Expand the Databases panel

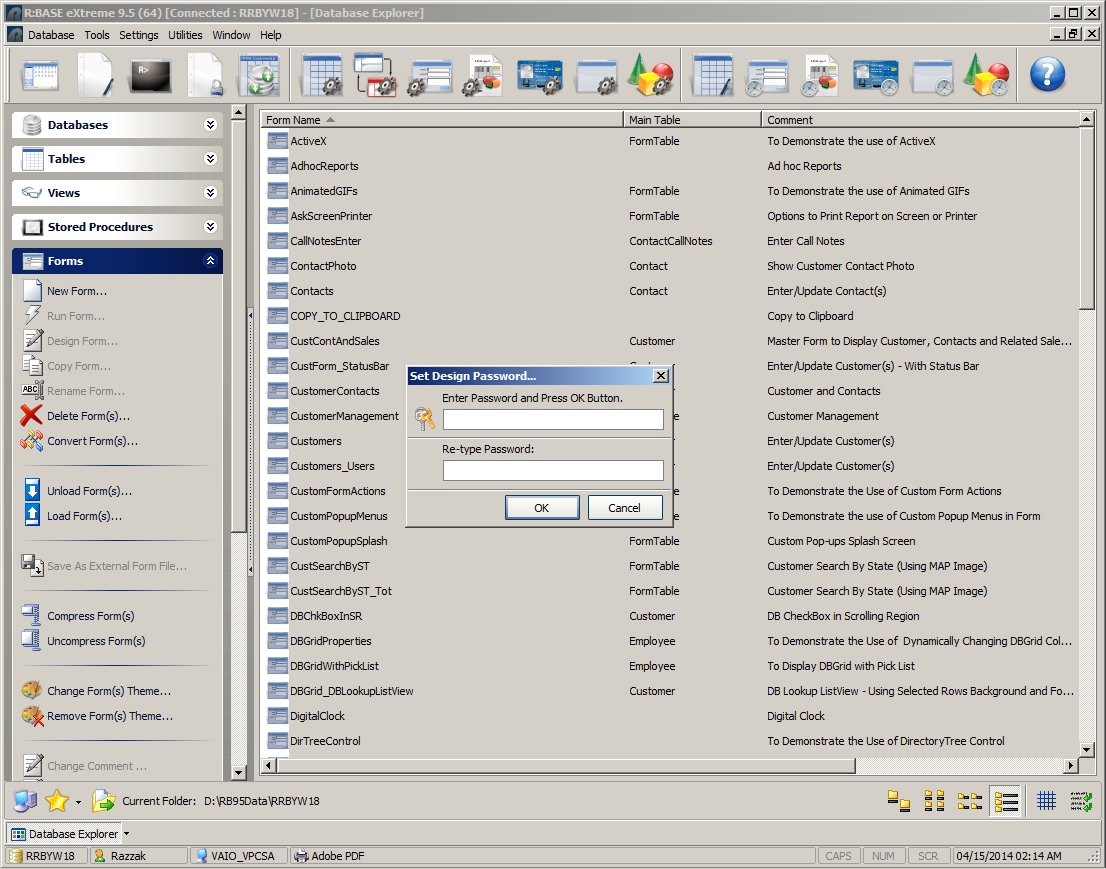point(210,125)
